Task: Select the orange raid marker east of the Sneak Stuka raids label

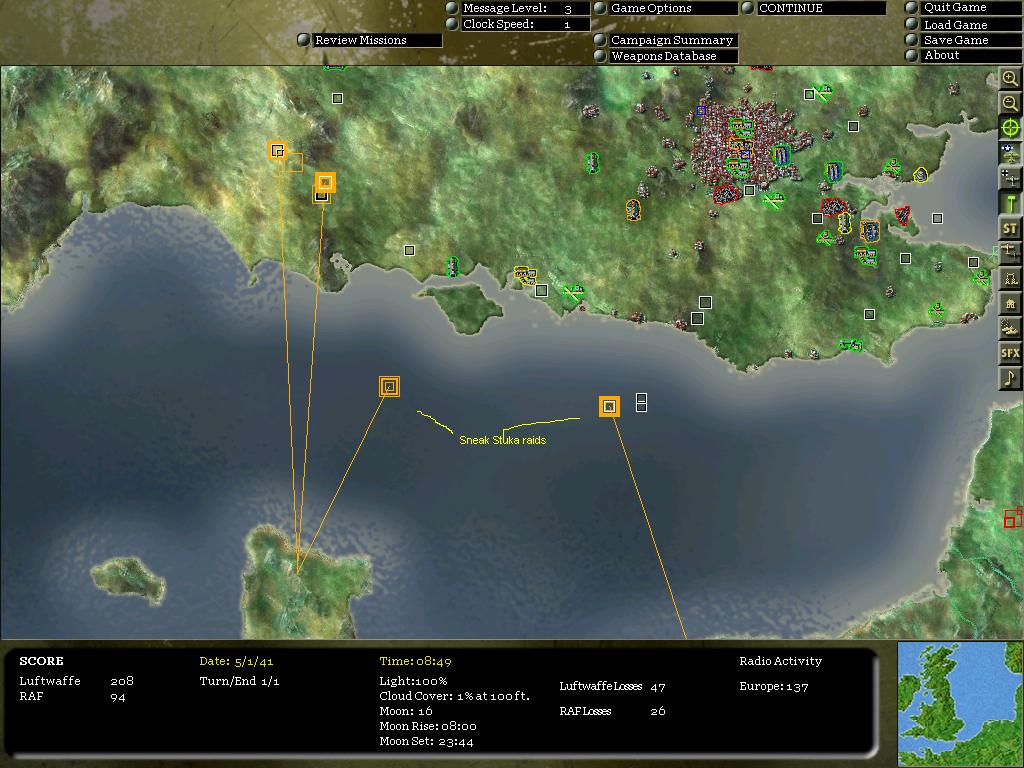Action: [x=609, y=407]
